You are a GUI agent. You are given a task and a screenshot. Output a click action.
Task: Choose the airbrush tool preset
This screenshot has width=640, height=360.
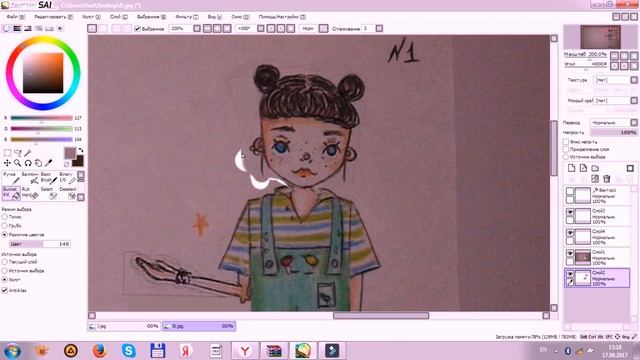(x=30, y=178)
